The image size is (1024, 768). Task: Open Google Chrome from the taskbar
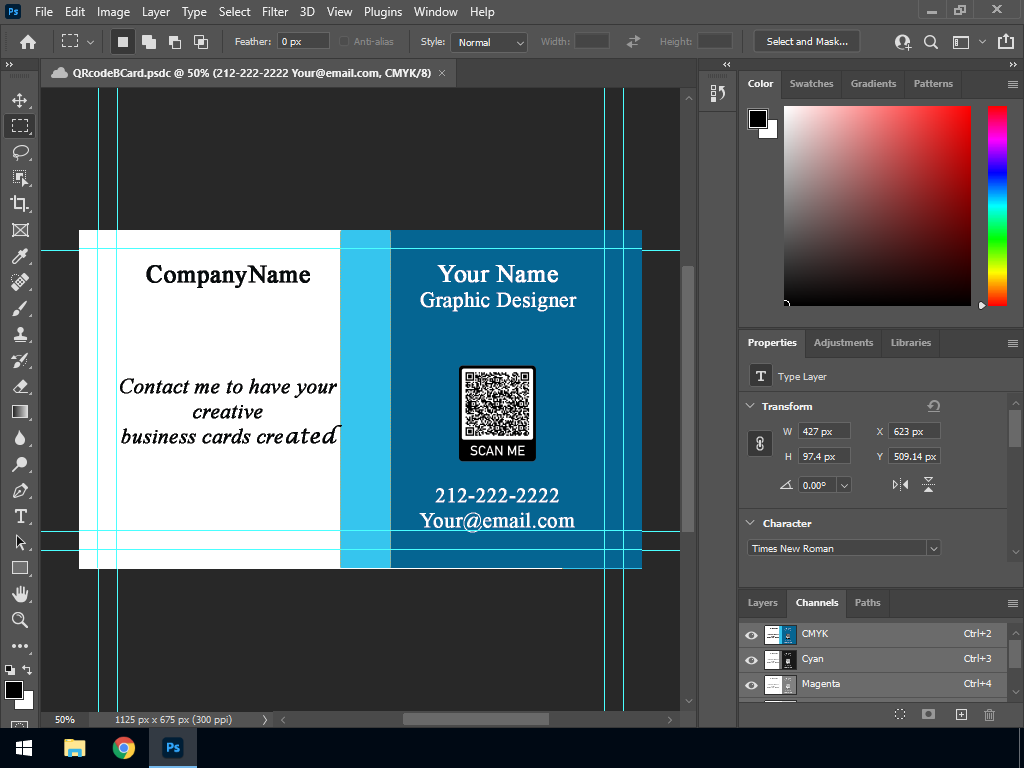click(123, 748)
